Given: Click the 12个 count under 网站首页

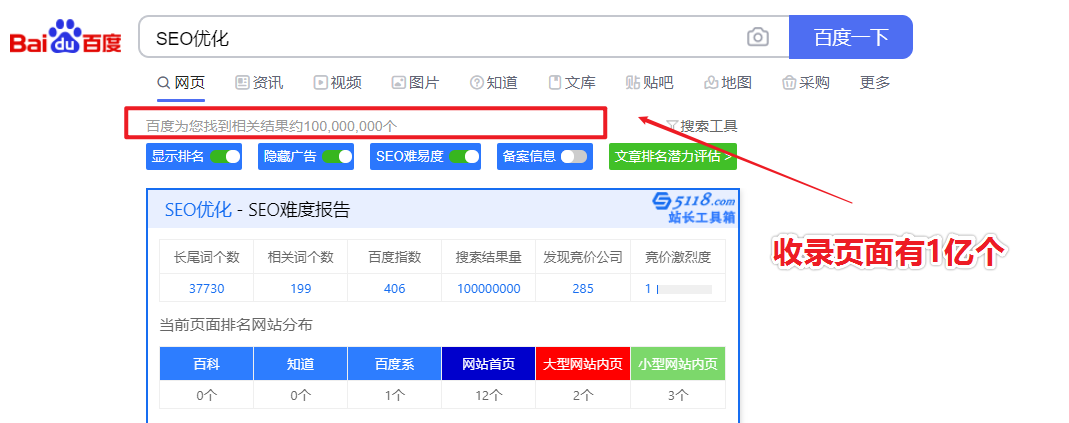Looking at the screenshot, I should (x=489, y=394).
